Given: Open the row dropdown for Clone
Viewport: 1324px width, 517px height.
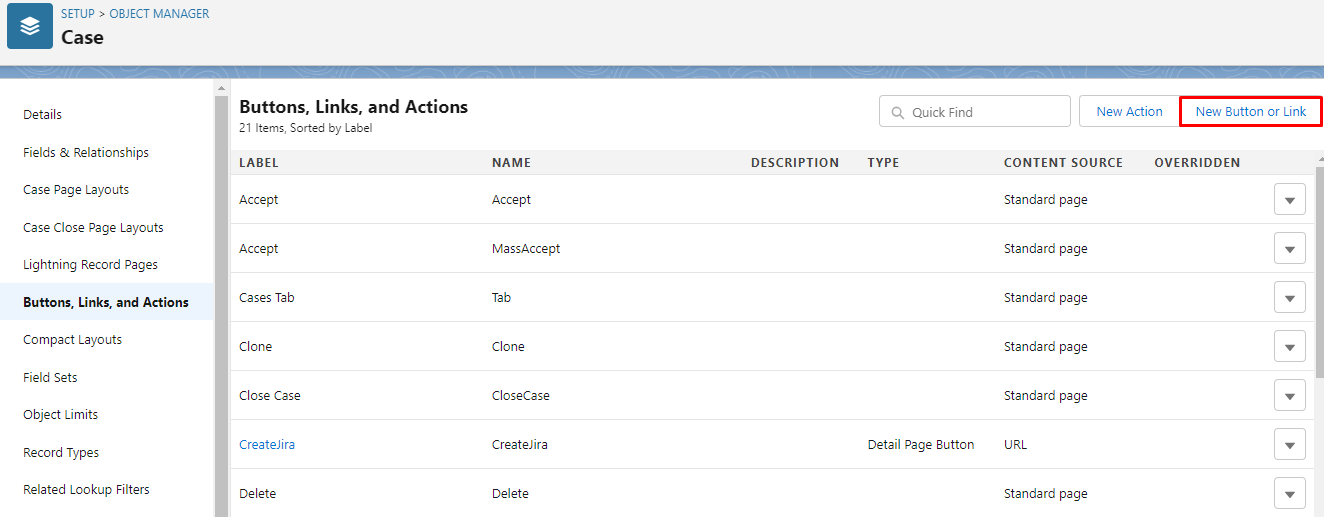Looking at the screenshot, I should 1290,347.
